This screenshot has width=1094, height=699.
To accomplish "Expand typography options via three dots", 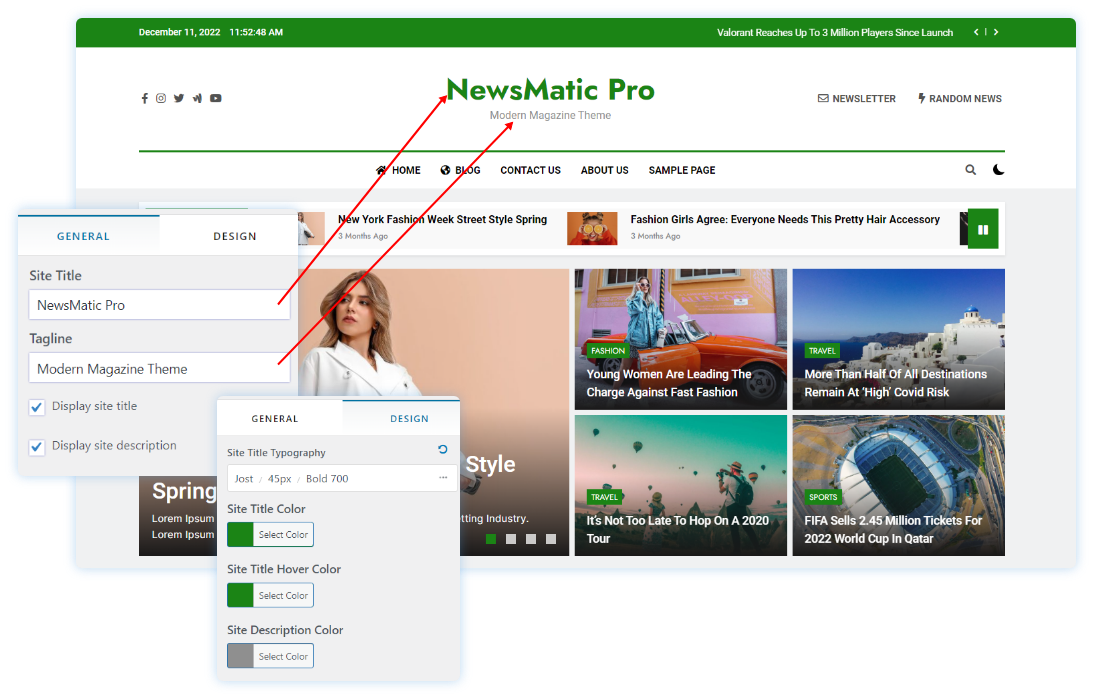I will point(443,478).
